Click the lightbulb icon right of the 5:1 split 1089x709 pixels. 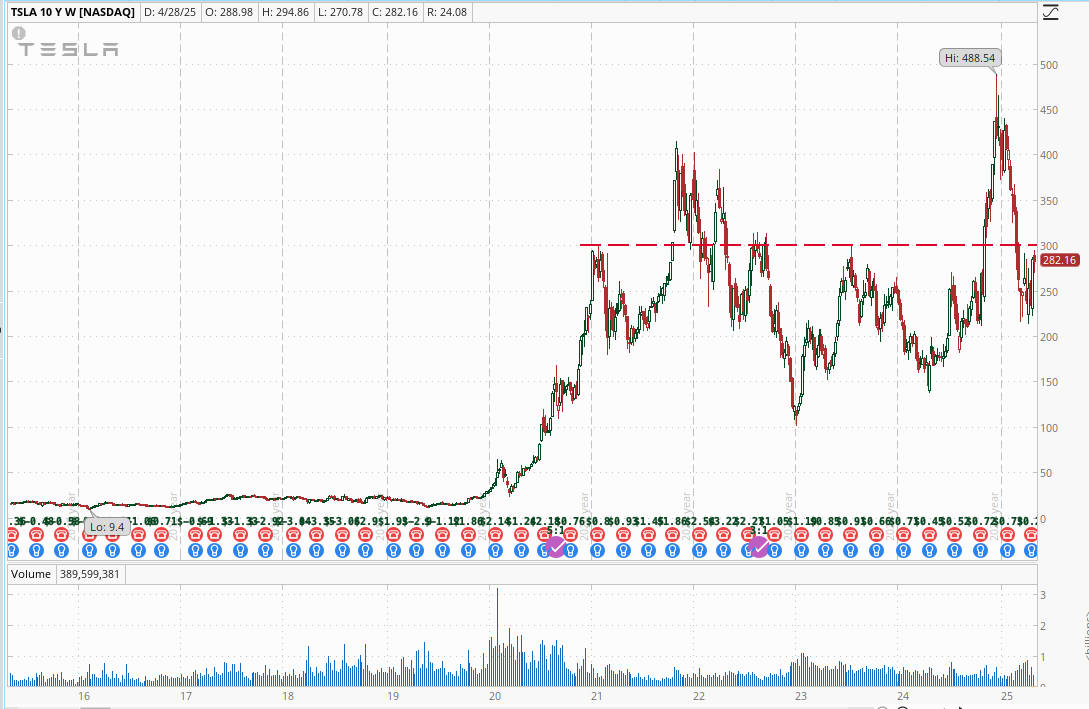point(571,551)
